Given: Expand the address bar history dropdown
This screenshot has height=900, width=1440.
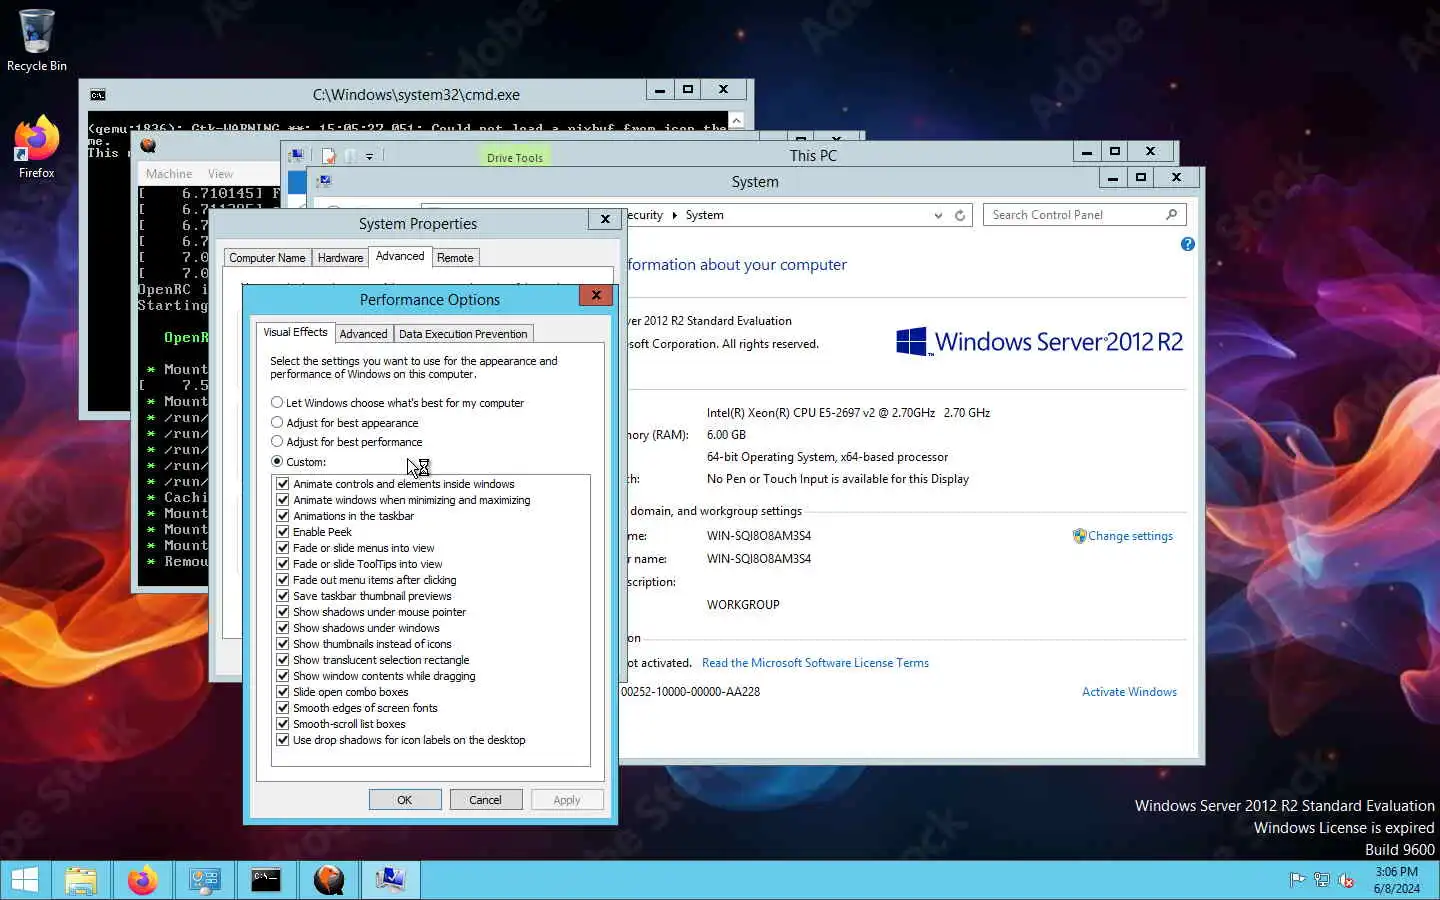Looking at the screenshot, I should pos(938,215).
